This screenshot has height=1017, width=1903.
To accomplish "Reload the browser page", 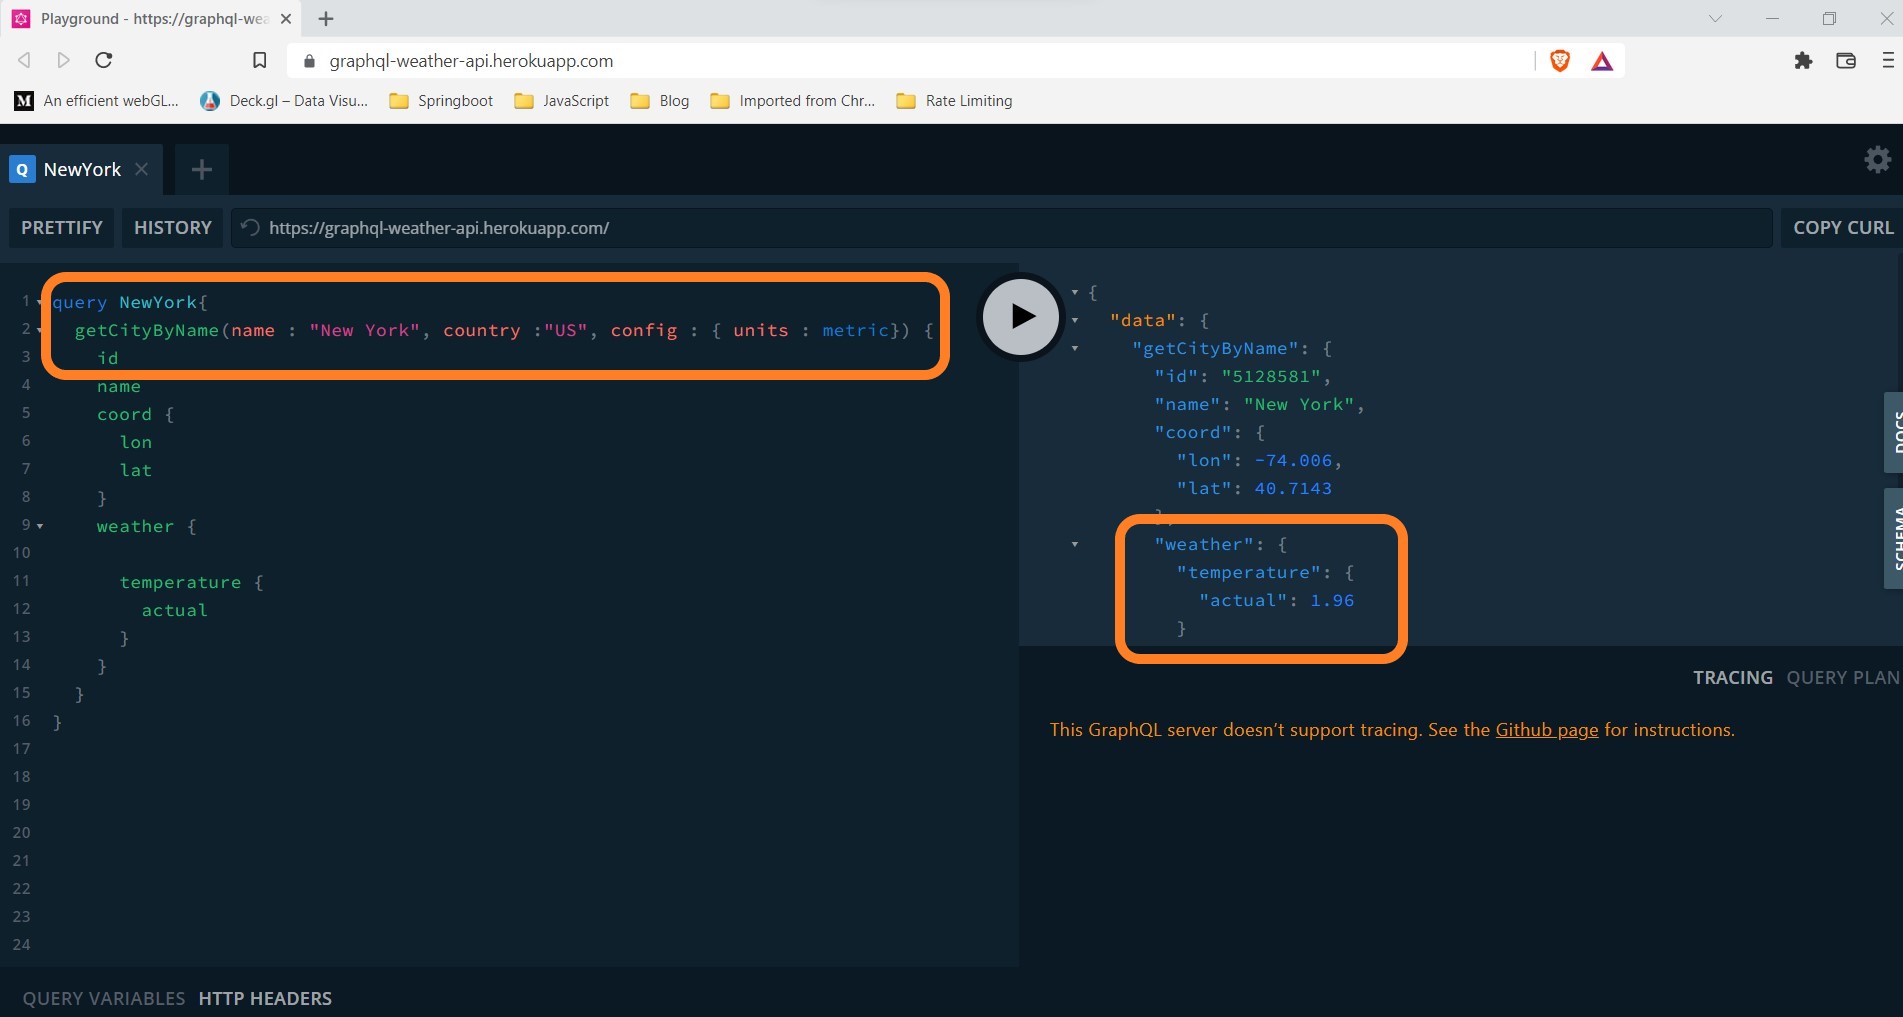I will tap(103, 61).
